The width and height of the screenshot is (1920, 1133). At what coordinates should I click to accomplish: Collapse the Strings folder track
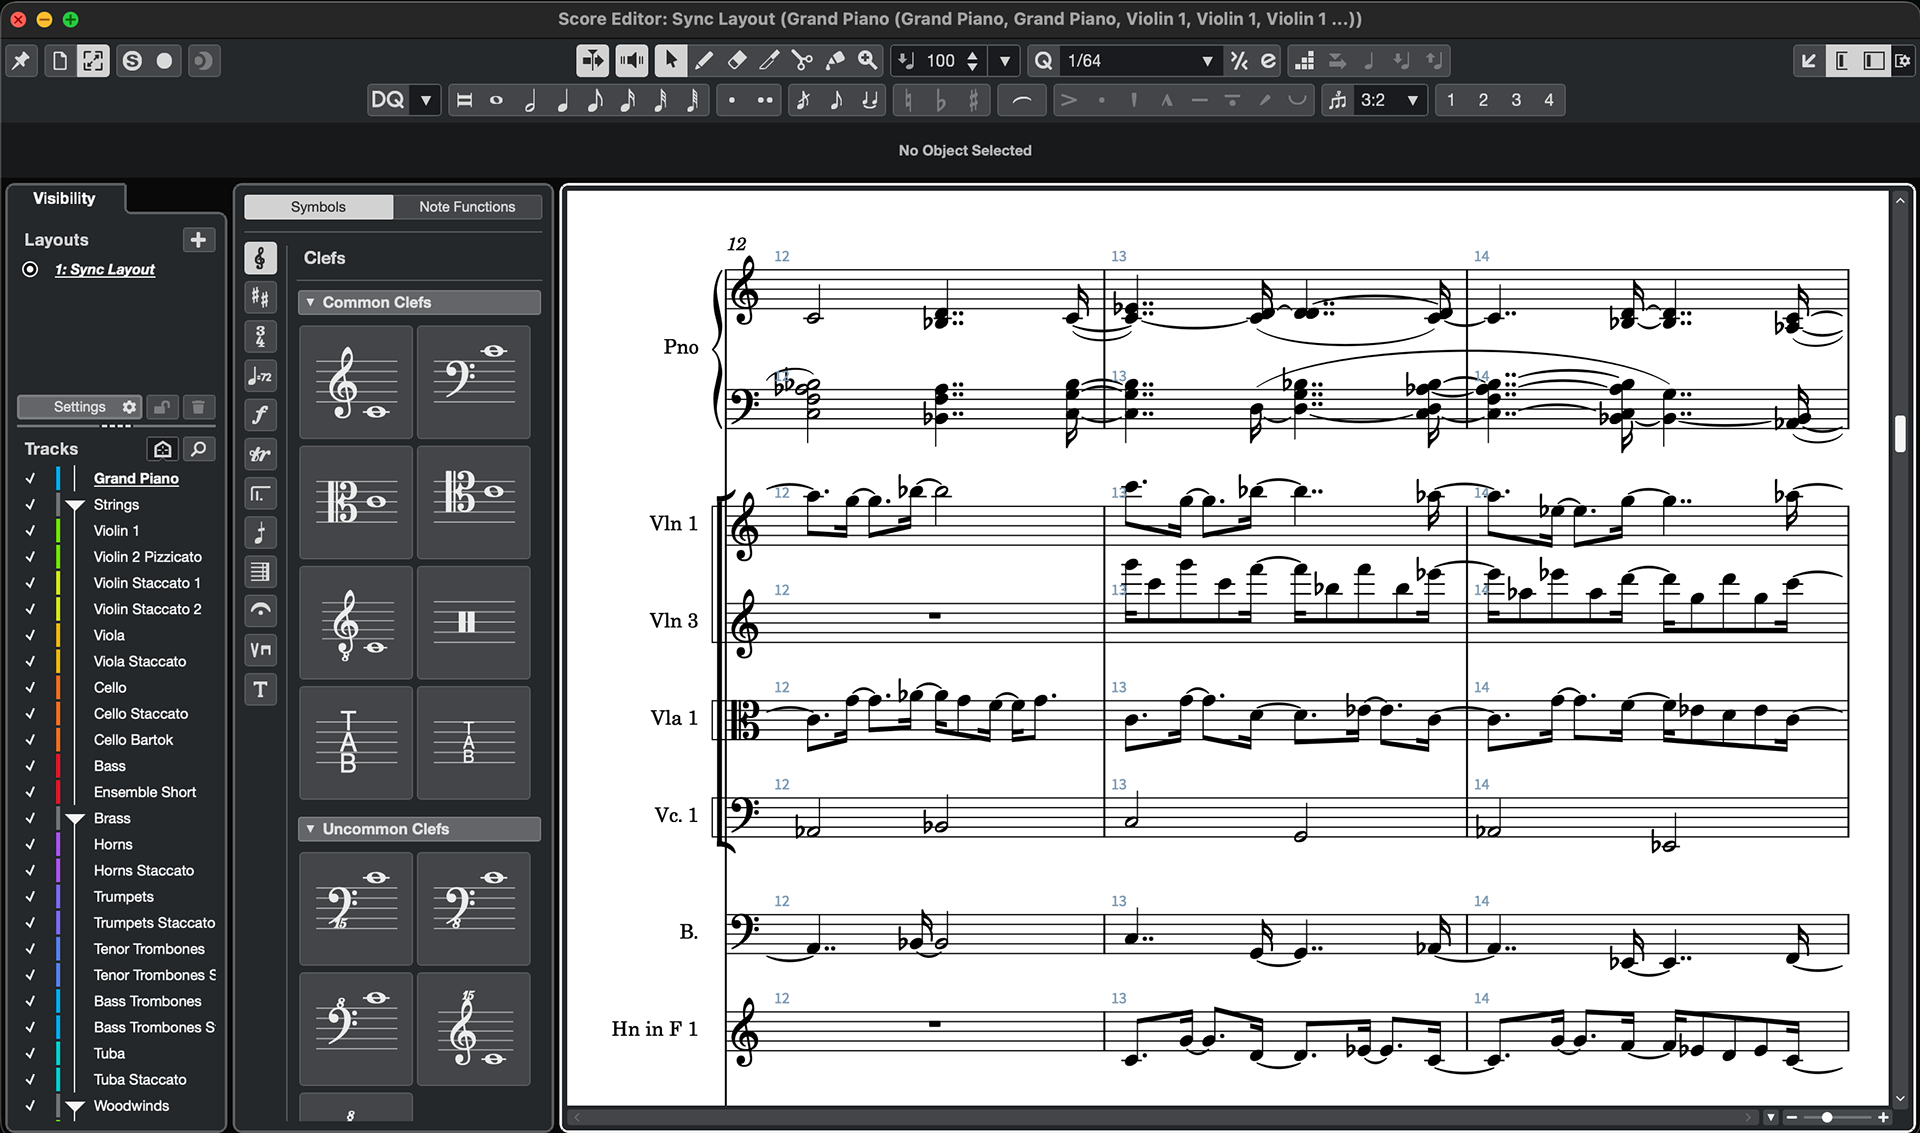tap(75, 506)
